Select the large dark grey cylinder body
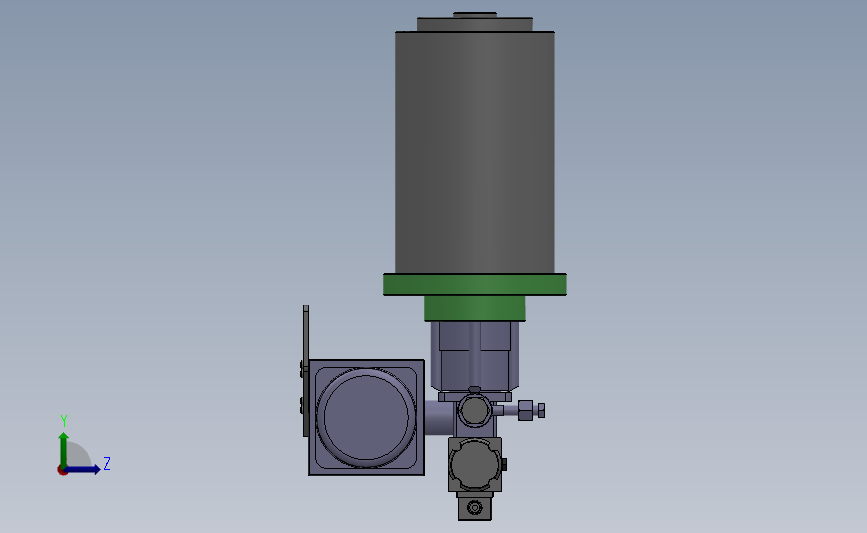 pos(475,153)
